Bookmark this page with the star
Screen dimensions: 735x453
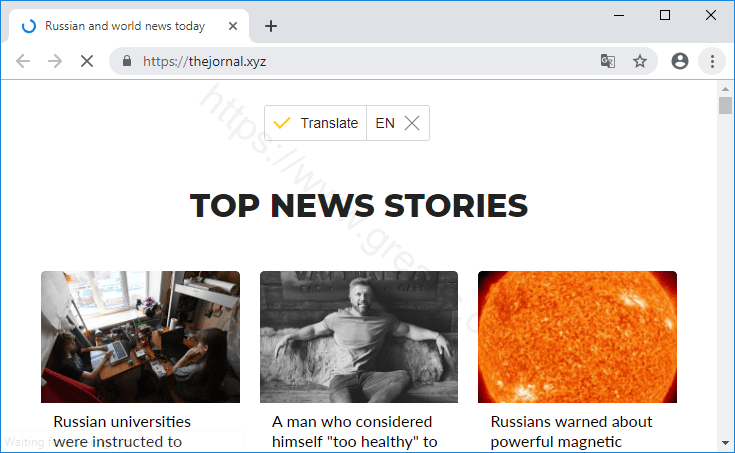pyautogui.click(x=640, y=61)
